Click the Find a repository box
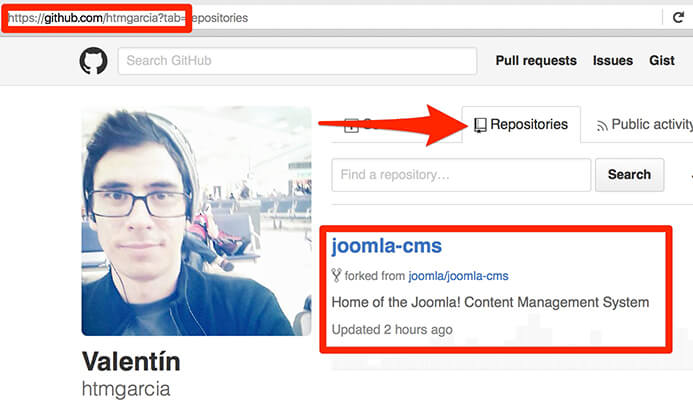This screenshot has height=401, width=693. tap(457, 174)
